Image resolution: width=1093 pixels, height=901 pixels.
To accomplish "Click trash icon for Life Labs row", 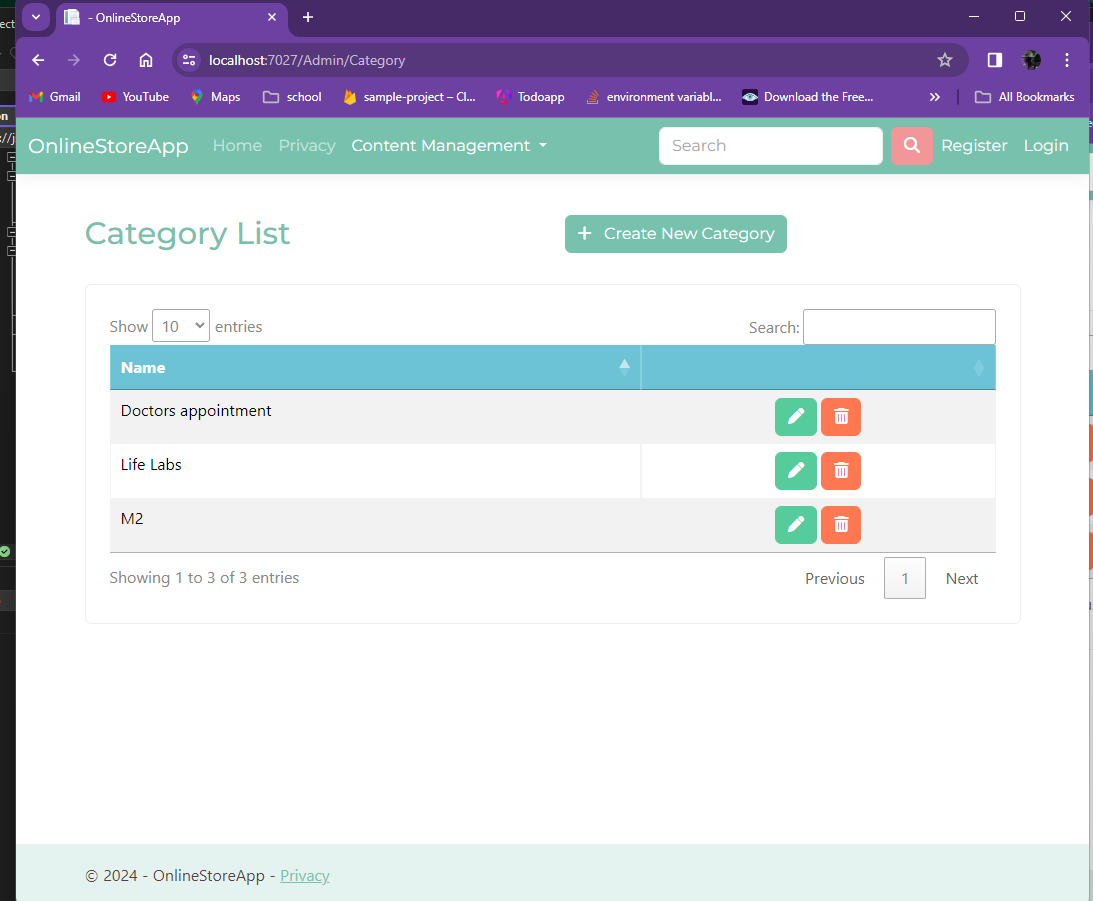I will [841, 471].
